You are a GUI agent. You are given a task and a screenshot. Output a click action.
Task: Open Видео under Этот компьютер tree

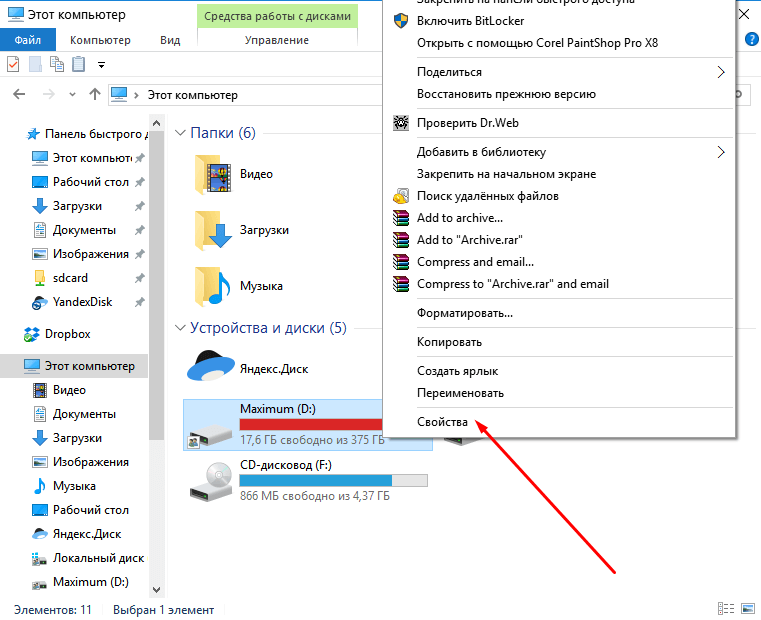(59, 390)
